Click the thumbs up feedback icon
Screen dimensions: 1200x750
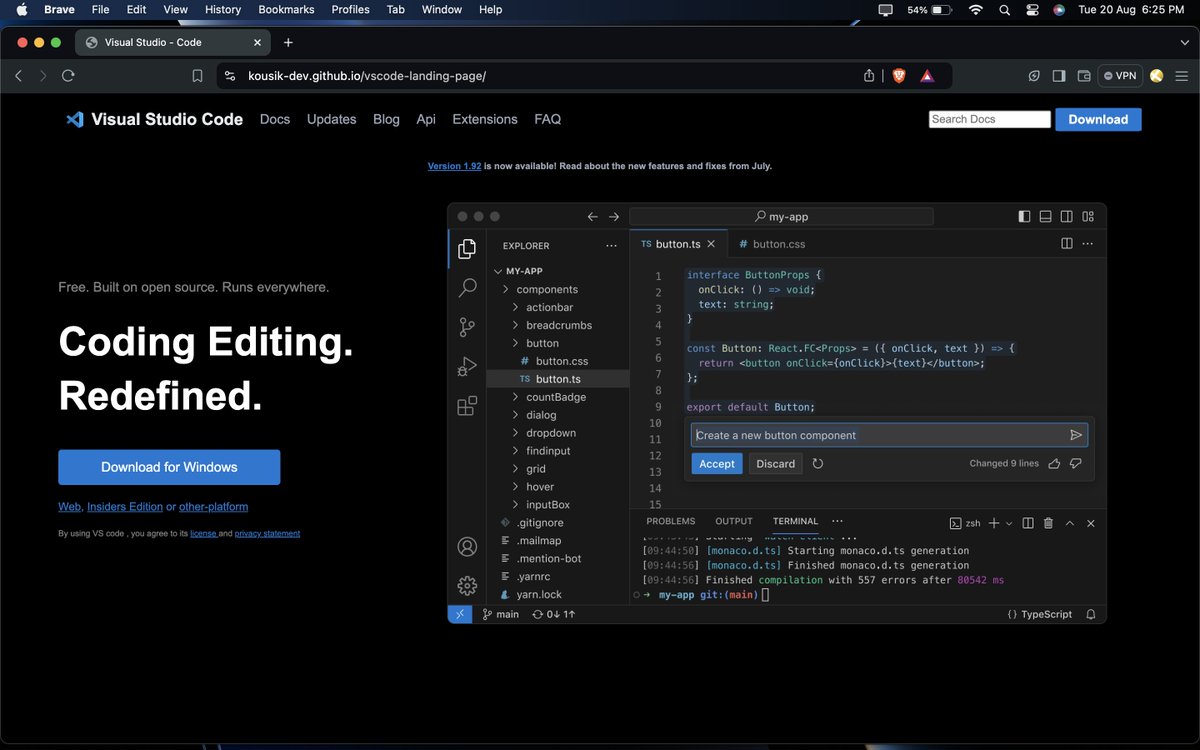click(1054, 464)
